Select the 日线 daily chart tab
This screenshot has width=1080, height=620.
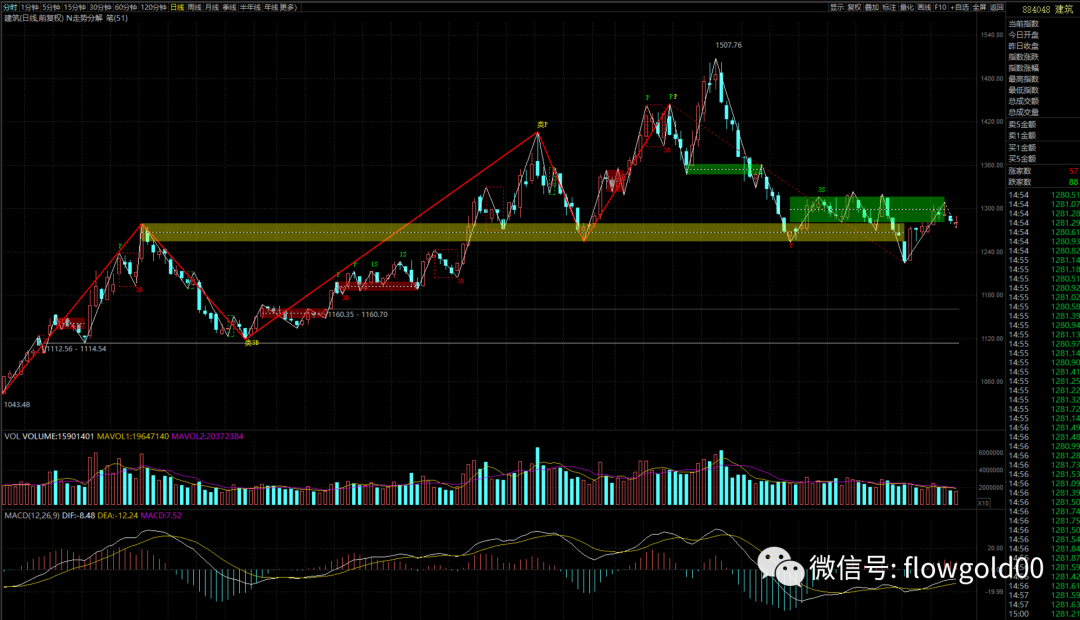[177, 7]
